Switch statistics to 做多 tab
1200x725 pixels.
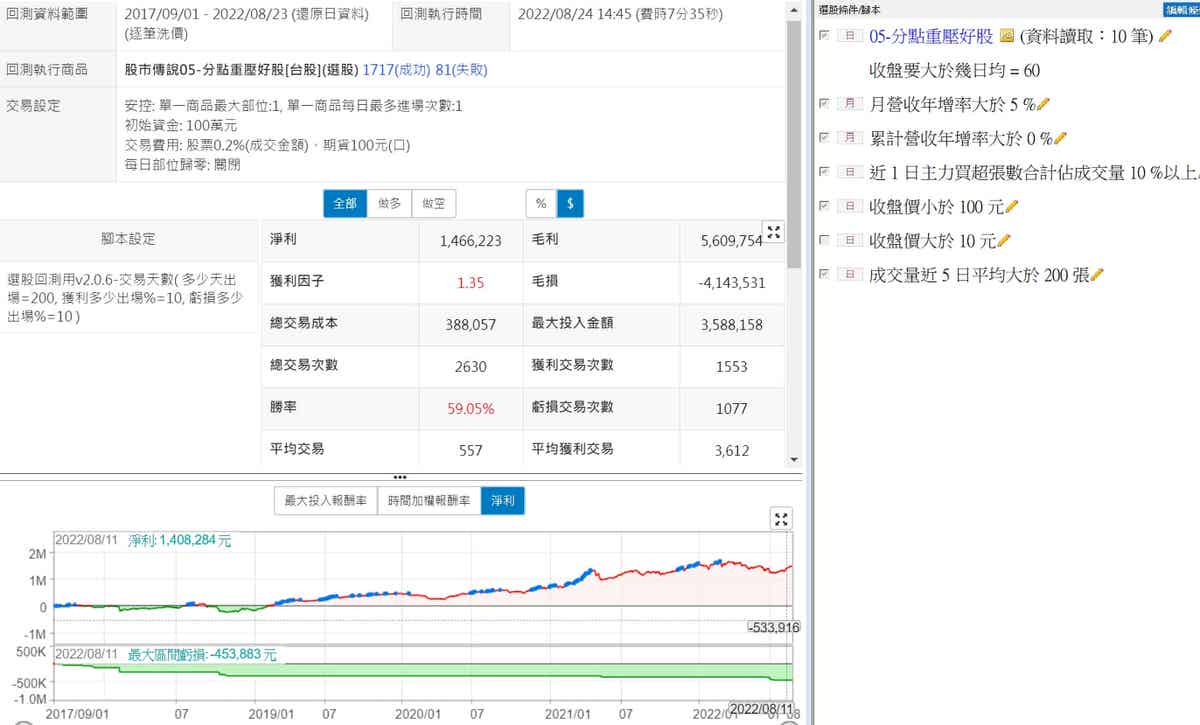click(390, 203)
